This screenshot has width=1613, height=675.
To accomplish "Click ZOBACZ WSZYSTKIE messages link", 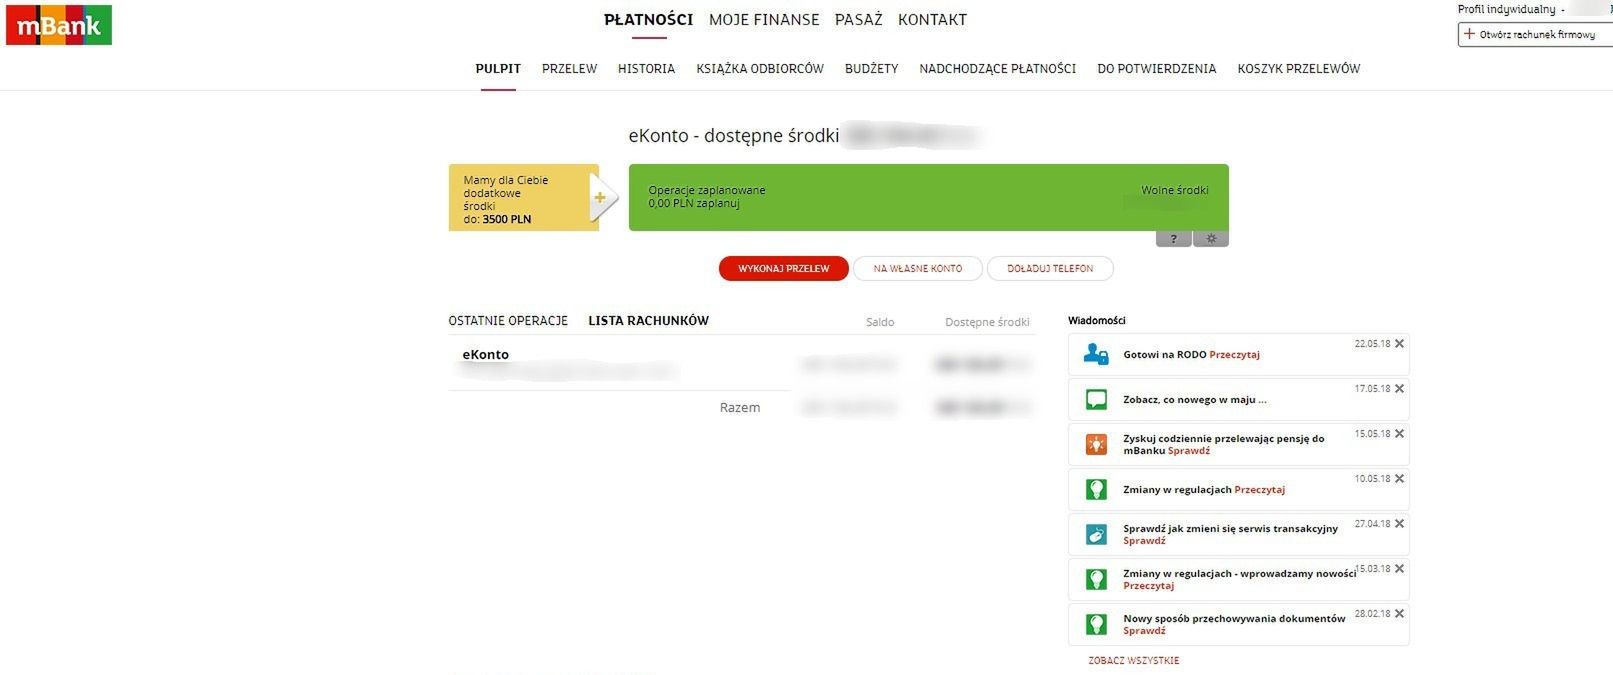I will tap(1133, 661).
